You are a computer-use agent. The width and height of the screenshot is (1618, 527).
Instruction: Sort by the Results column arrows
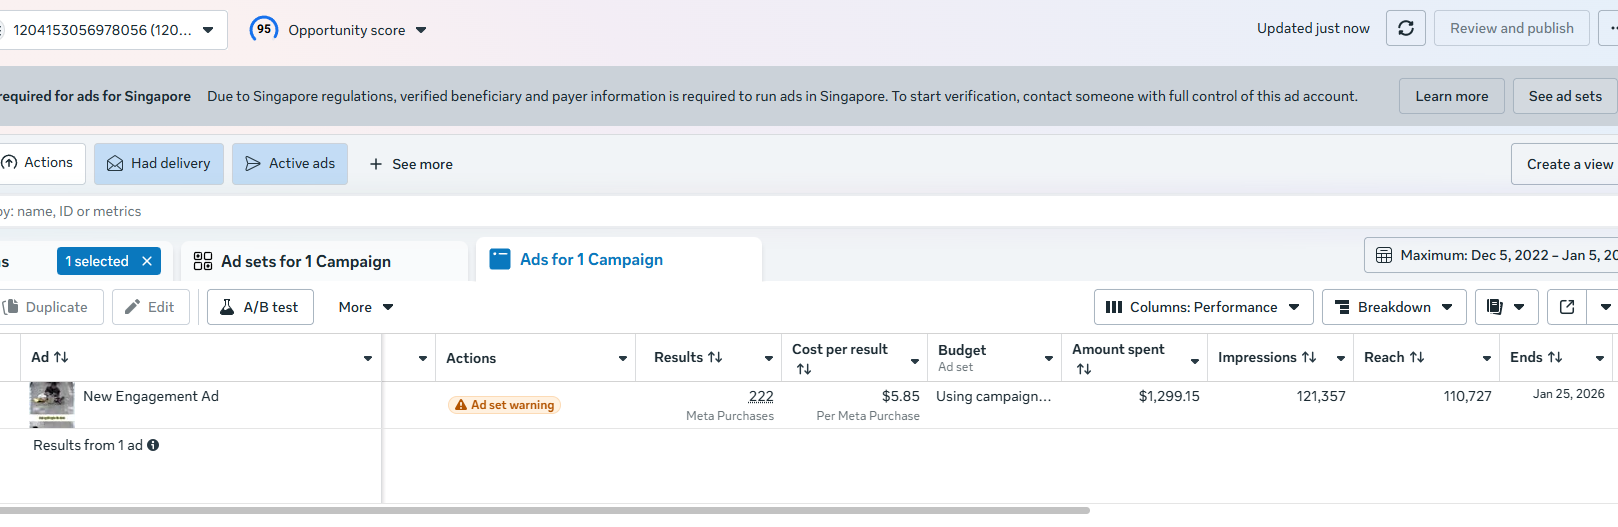click(715, 357)
